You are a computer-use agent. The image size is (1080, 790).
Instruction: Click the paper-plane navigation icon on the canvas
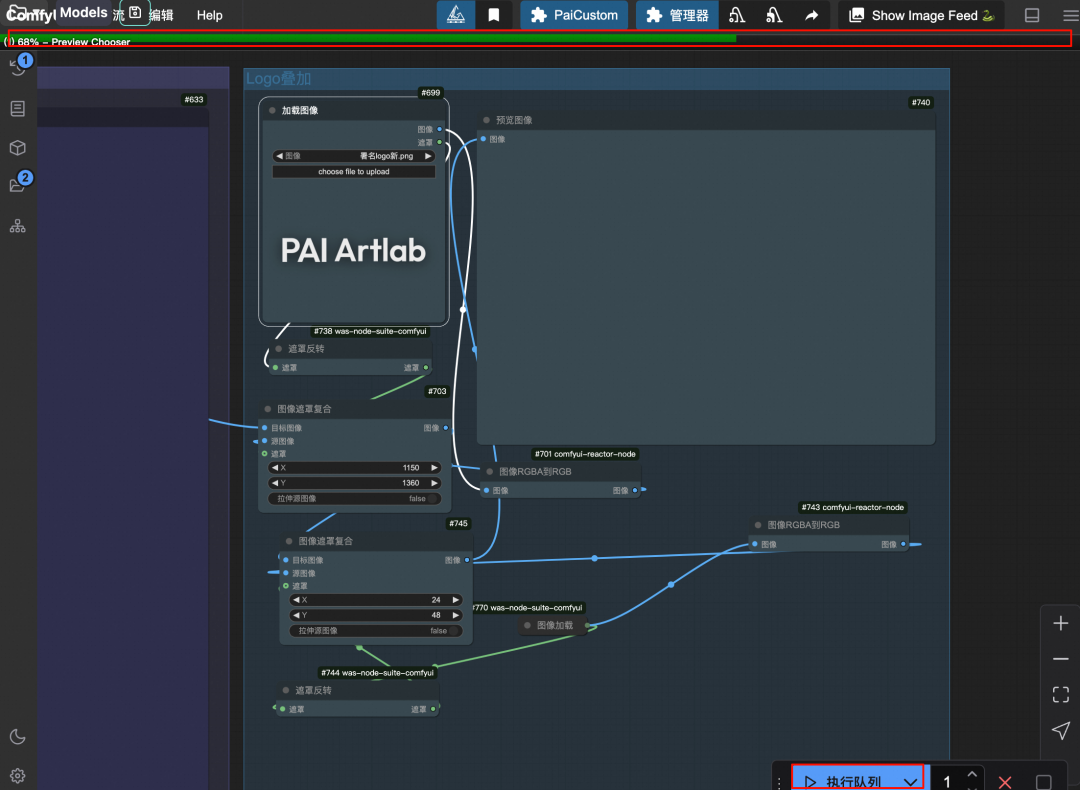1061,730
